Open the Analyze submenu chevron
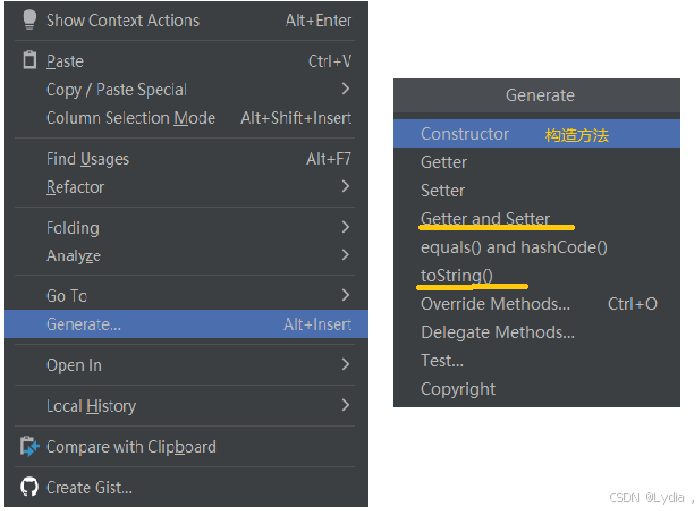 pos(345,255)
